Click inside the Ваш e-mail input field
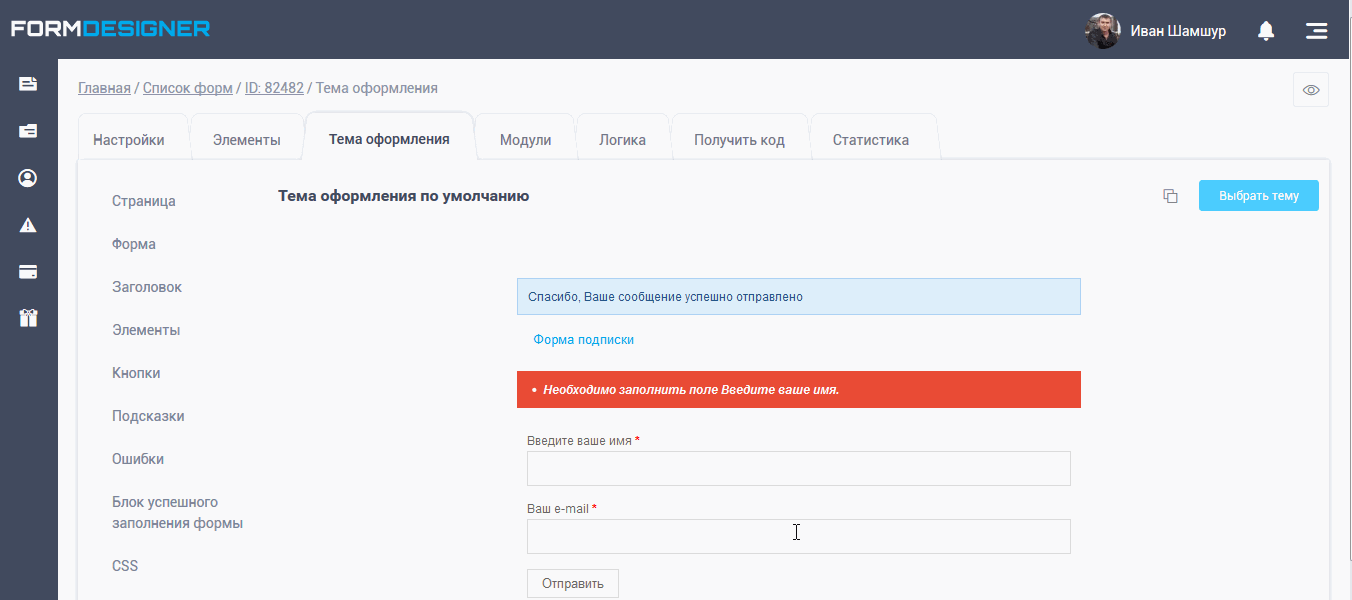Screen dimensions: 1352x600 pyautogui.click(x=797, y=536)
